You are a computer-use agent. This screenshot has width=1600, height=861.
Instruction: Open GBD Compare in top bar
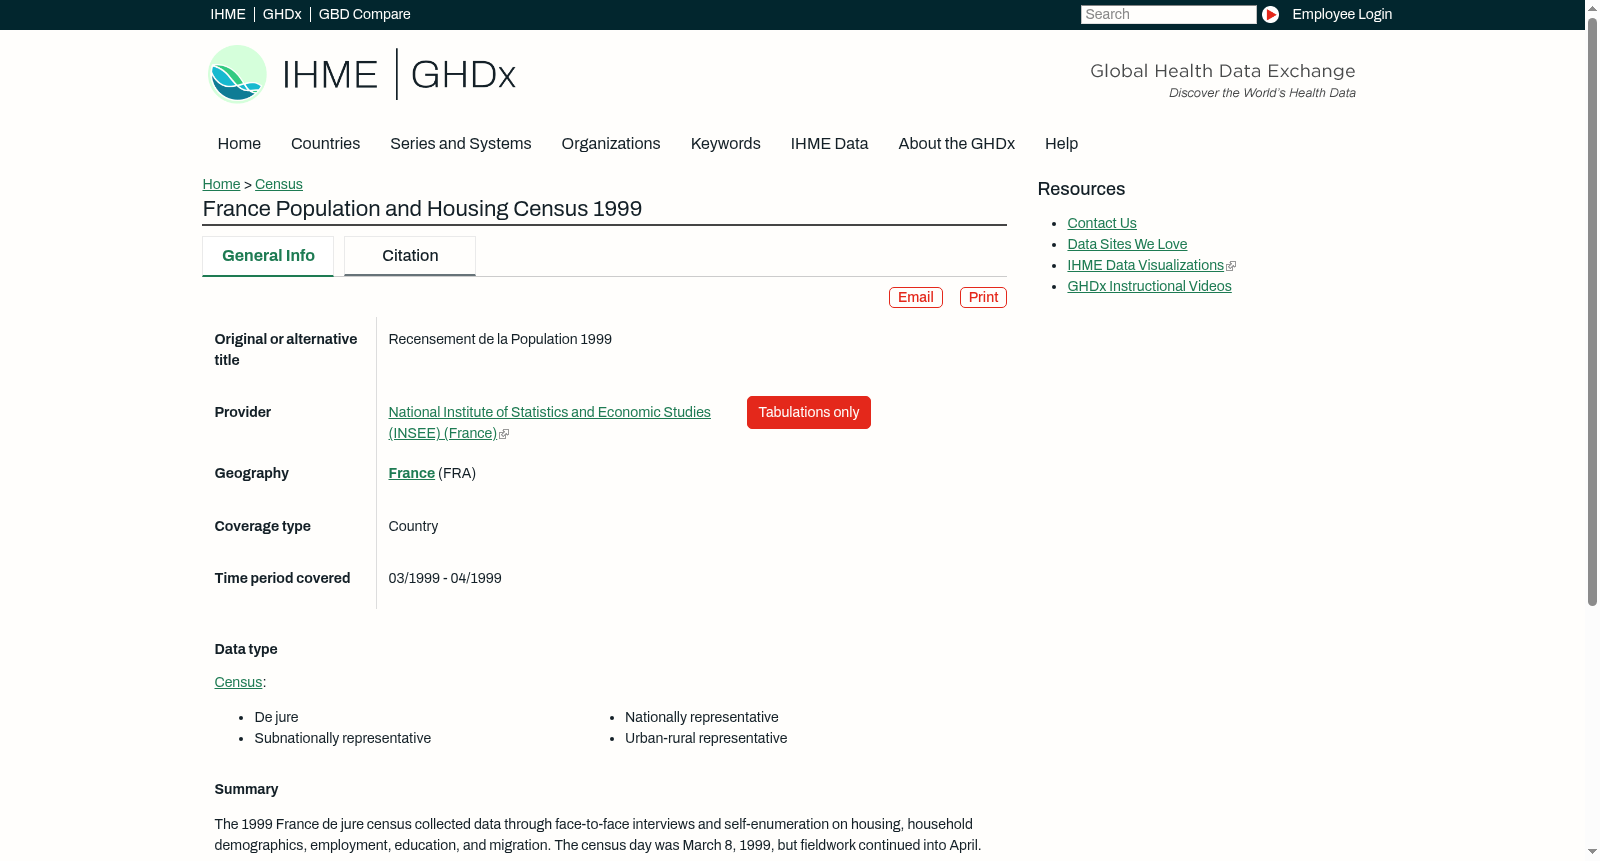(x=365, y=14)
